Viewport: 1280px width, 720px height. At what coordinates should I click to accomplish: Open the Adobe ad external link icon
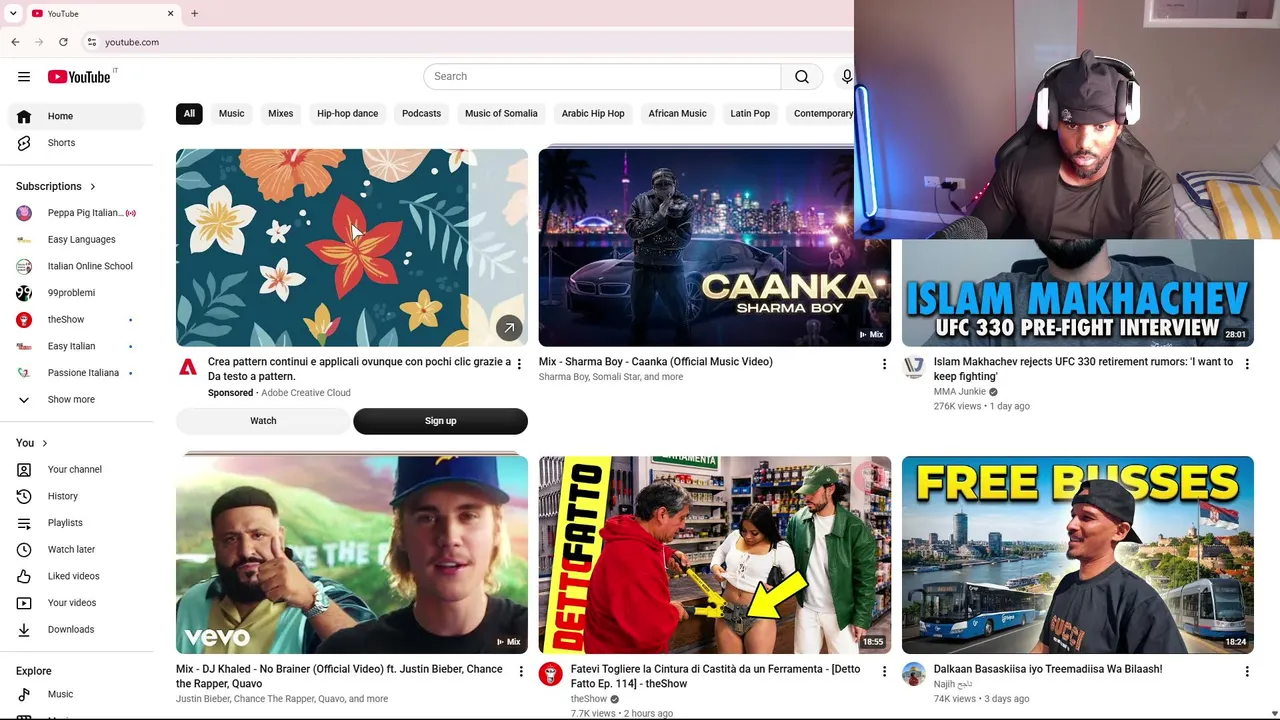click(x=509, y=328)
